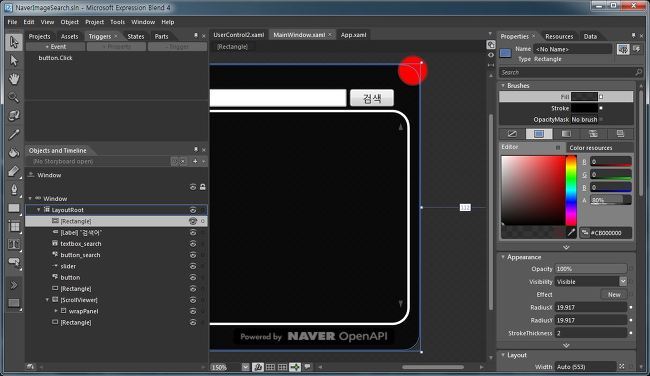
Task: Select the Brush resources option
Action: coord(620,133)
